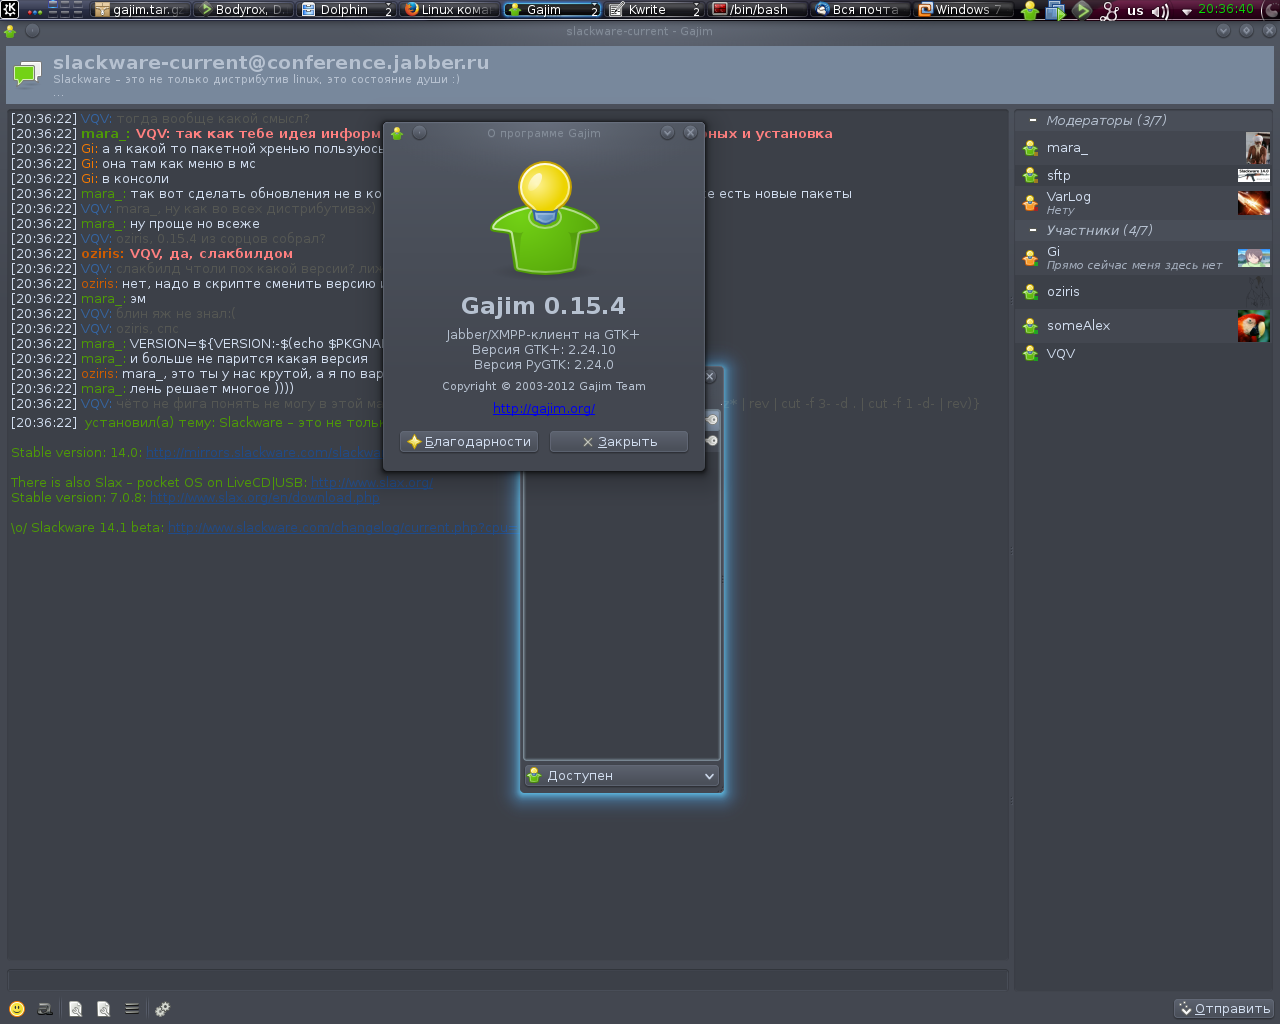The height and width of the screenshot is (1024, 1280).
Task: Switch to Dolphin in the taskbar
Action: click(346, 10)
